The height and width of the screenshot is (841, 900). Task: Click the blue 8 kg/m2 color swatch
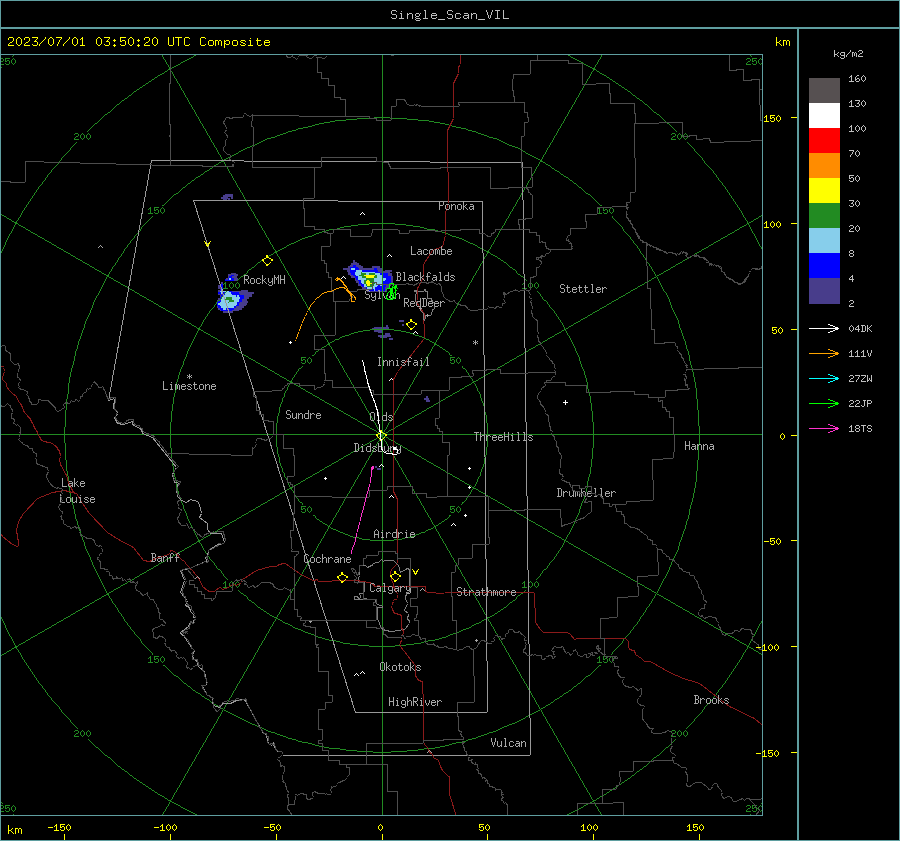pyautogui.click(x=824, y=266)
